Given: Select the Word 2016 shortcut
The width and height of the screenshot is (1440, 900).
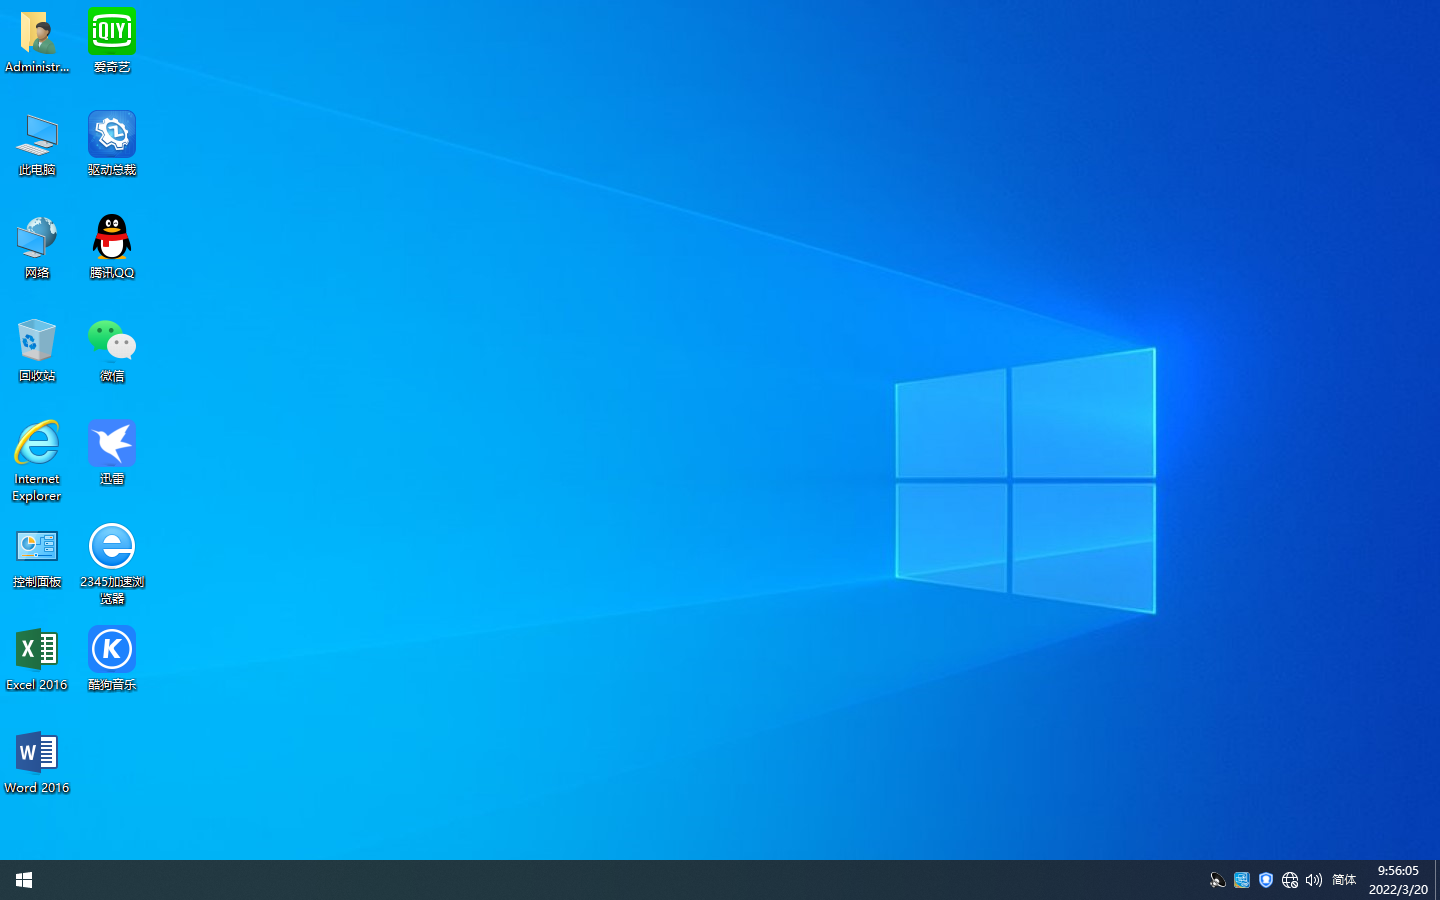Looking at the screenshot, I should (37, 762).
